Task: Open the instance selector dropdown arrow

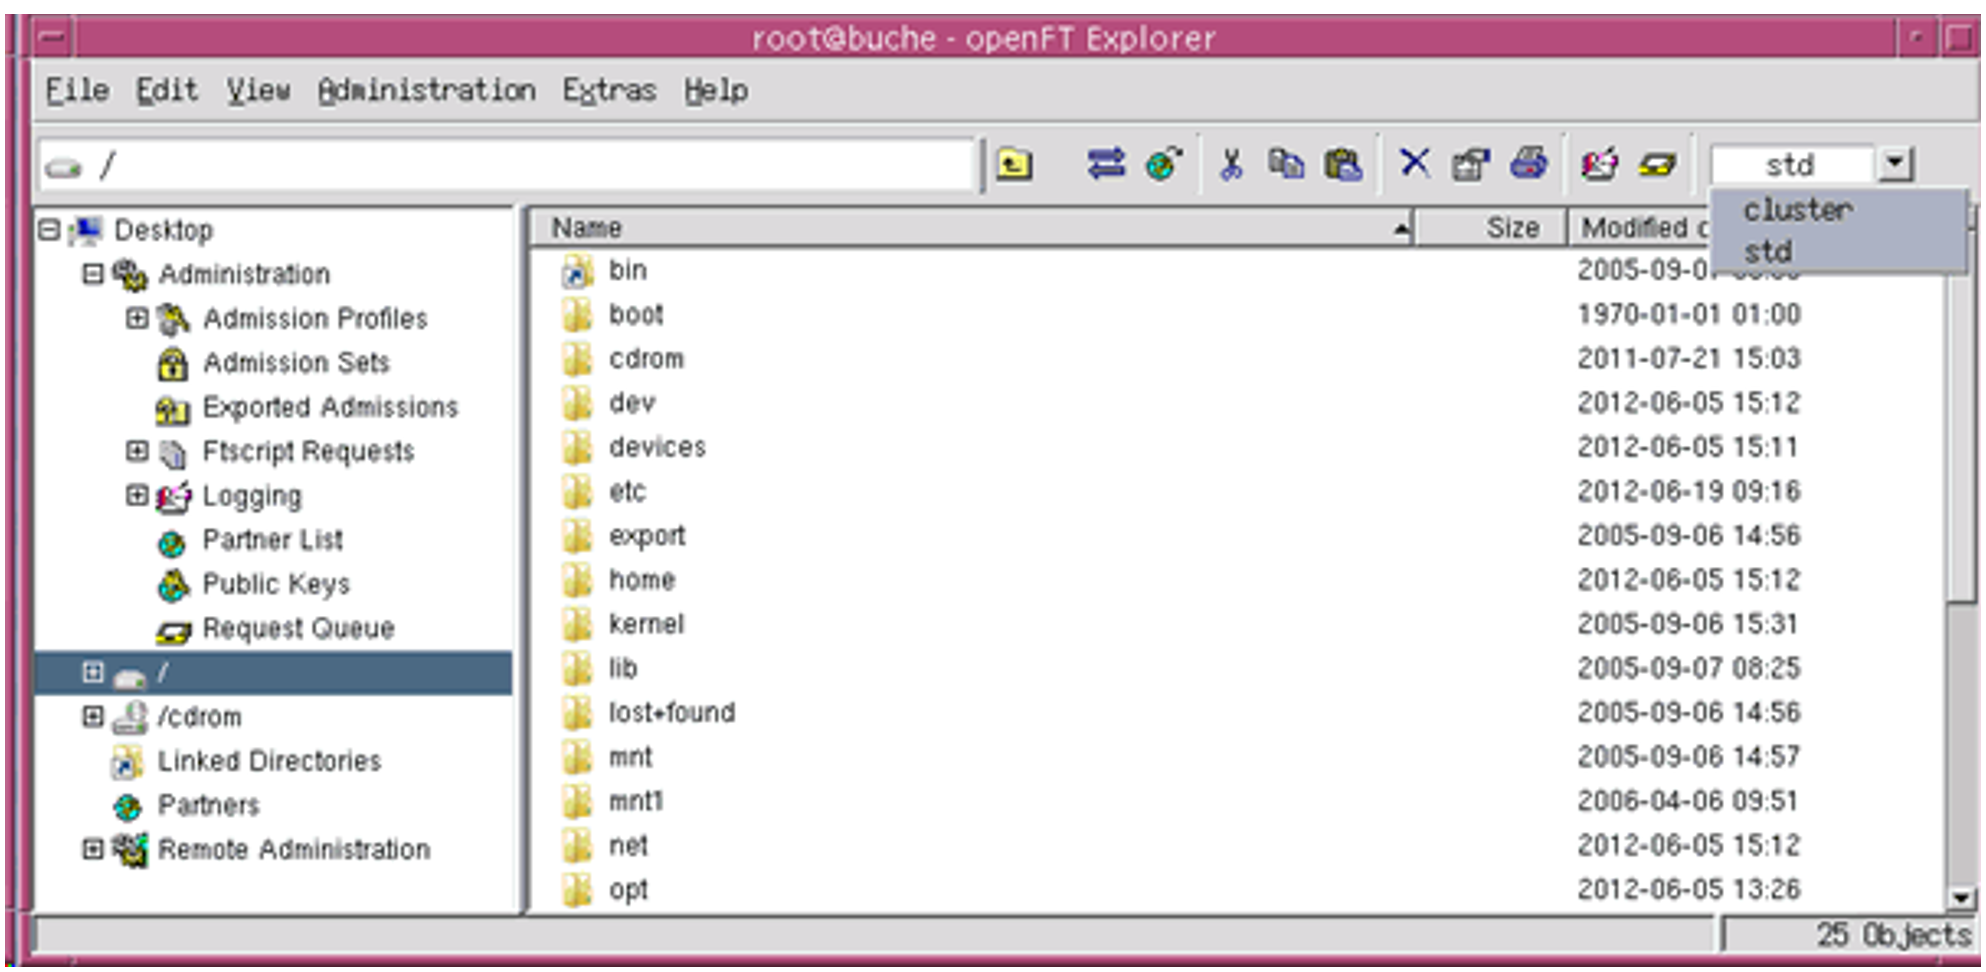Action: point(1895,163)
